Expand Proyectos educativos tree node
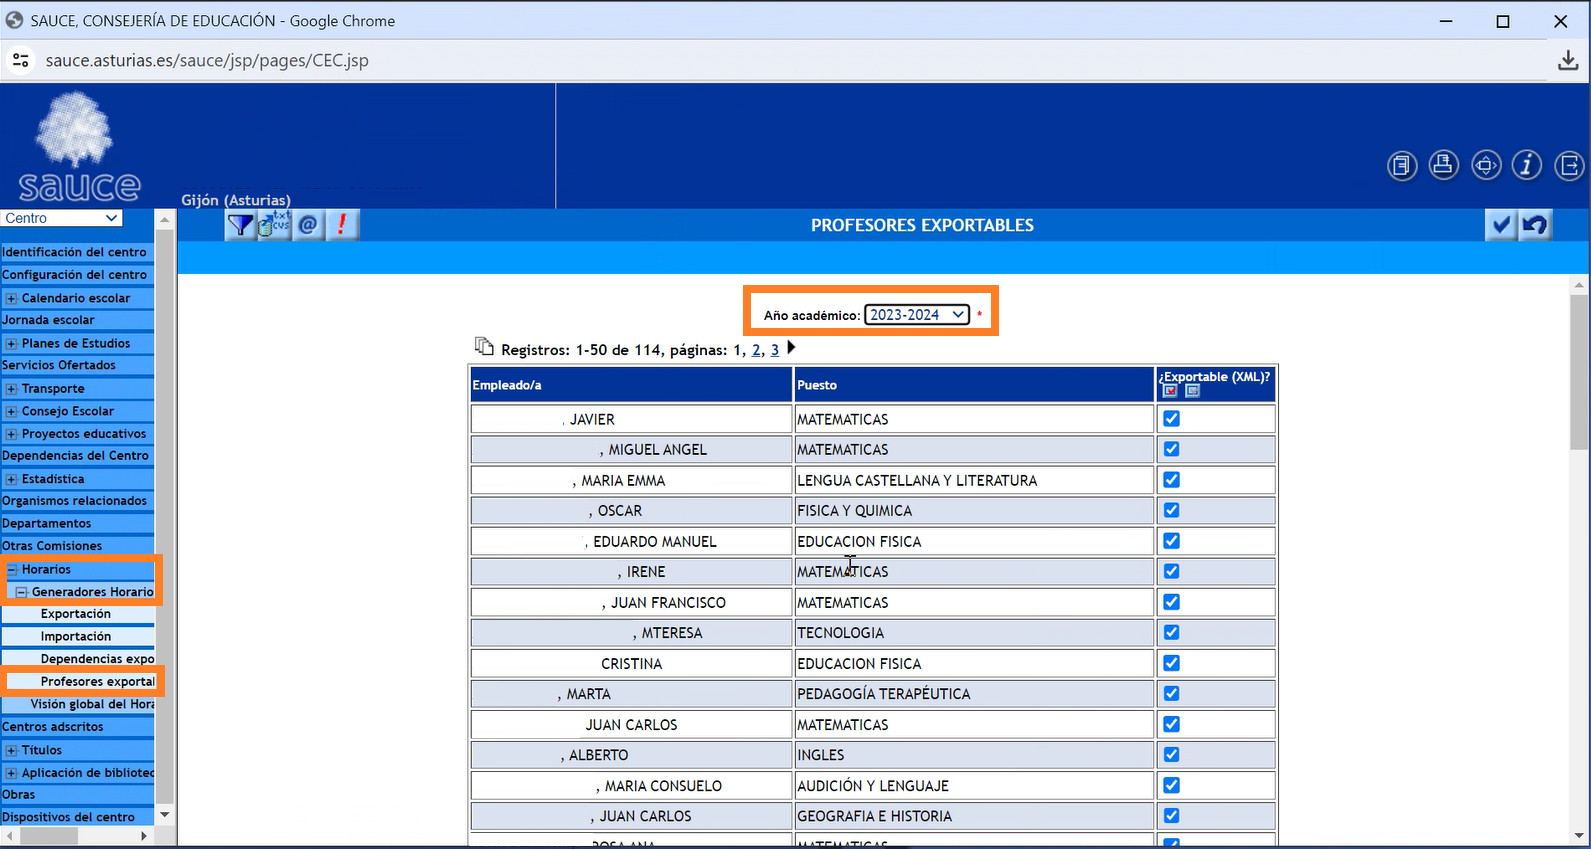Screen dimensions: 1591x849 (11, 434)
